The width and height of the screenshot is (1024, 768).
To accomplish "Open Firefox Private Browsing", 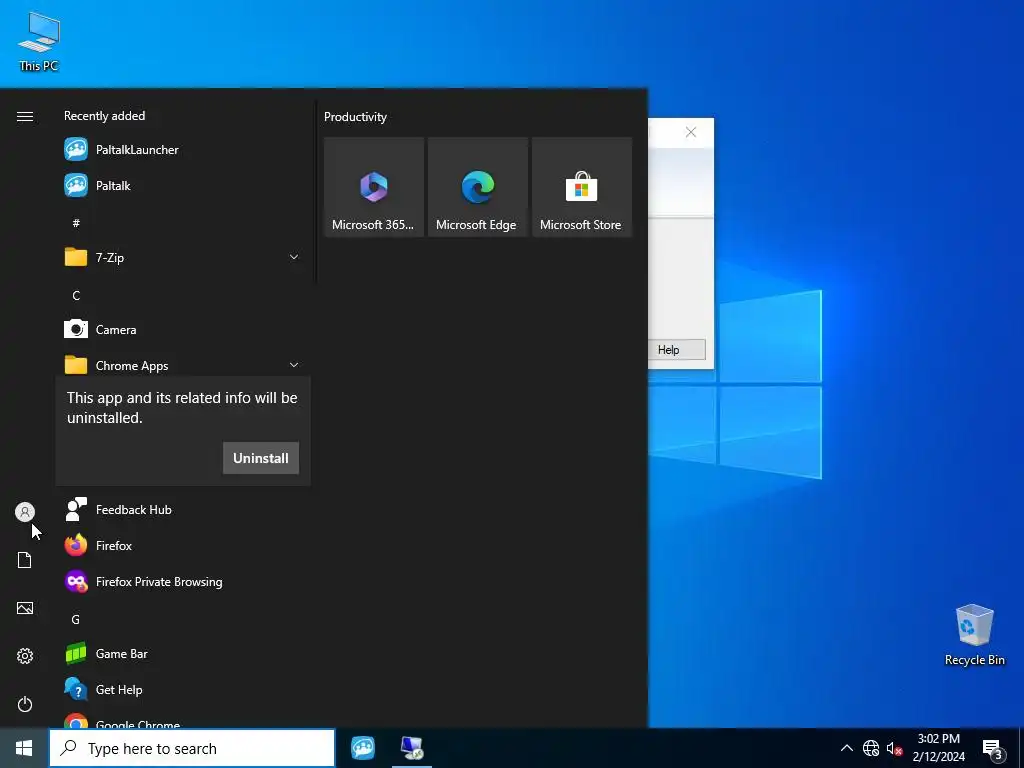I will coord(183,581).
